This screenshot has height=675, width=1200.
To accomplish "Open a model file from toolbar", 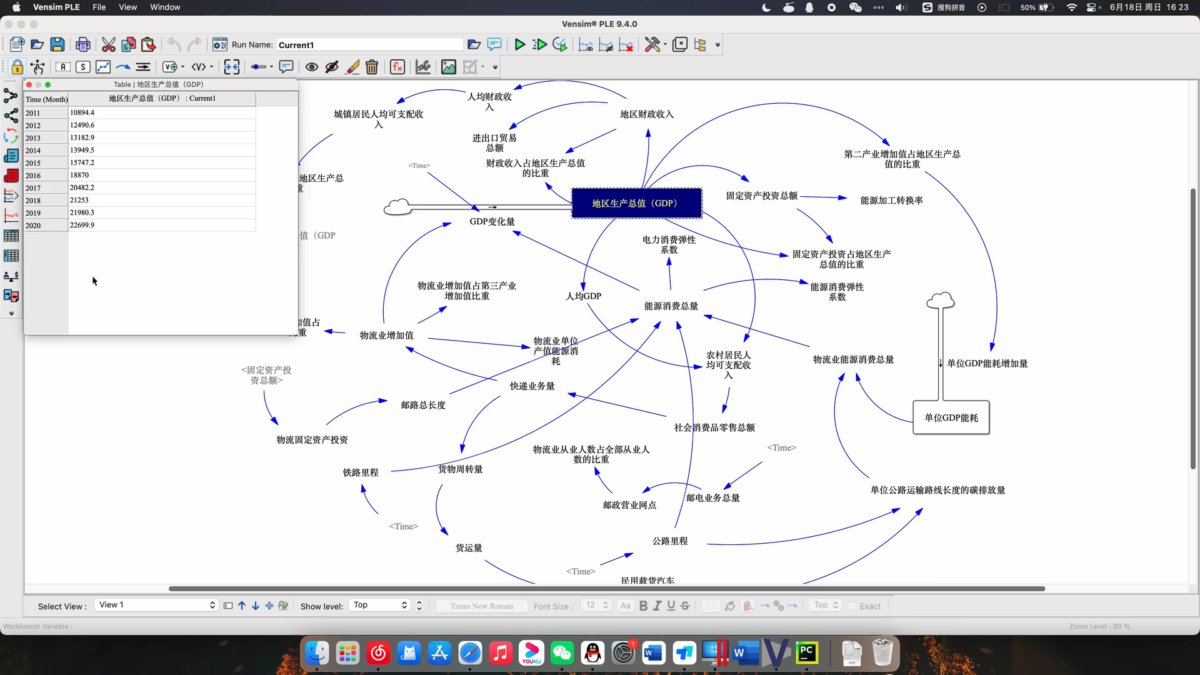I will [x=37, y=44].
